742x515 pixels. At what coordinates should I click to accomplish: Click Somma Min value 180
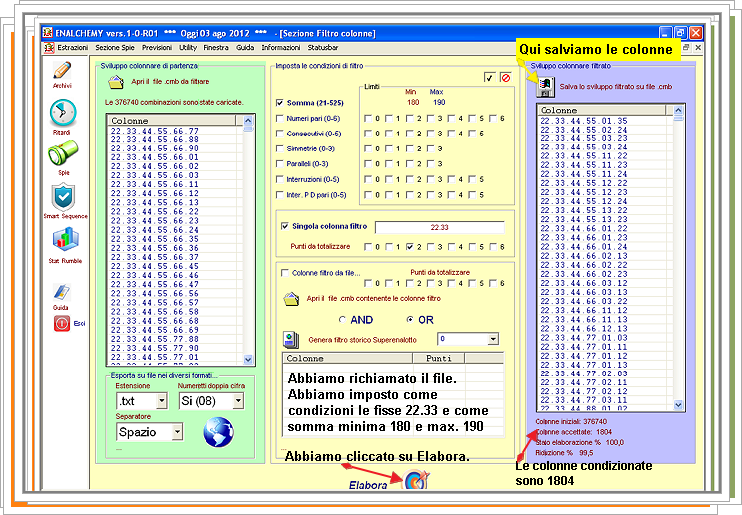[413, 102]
